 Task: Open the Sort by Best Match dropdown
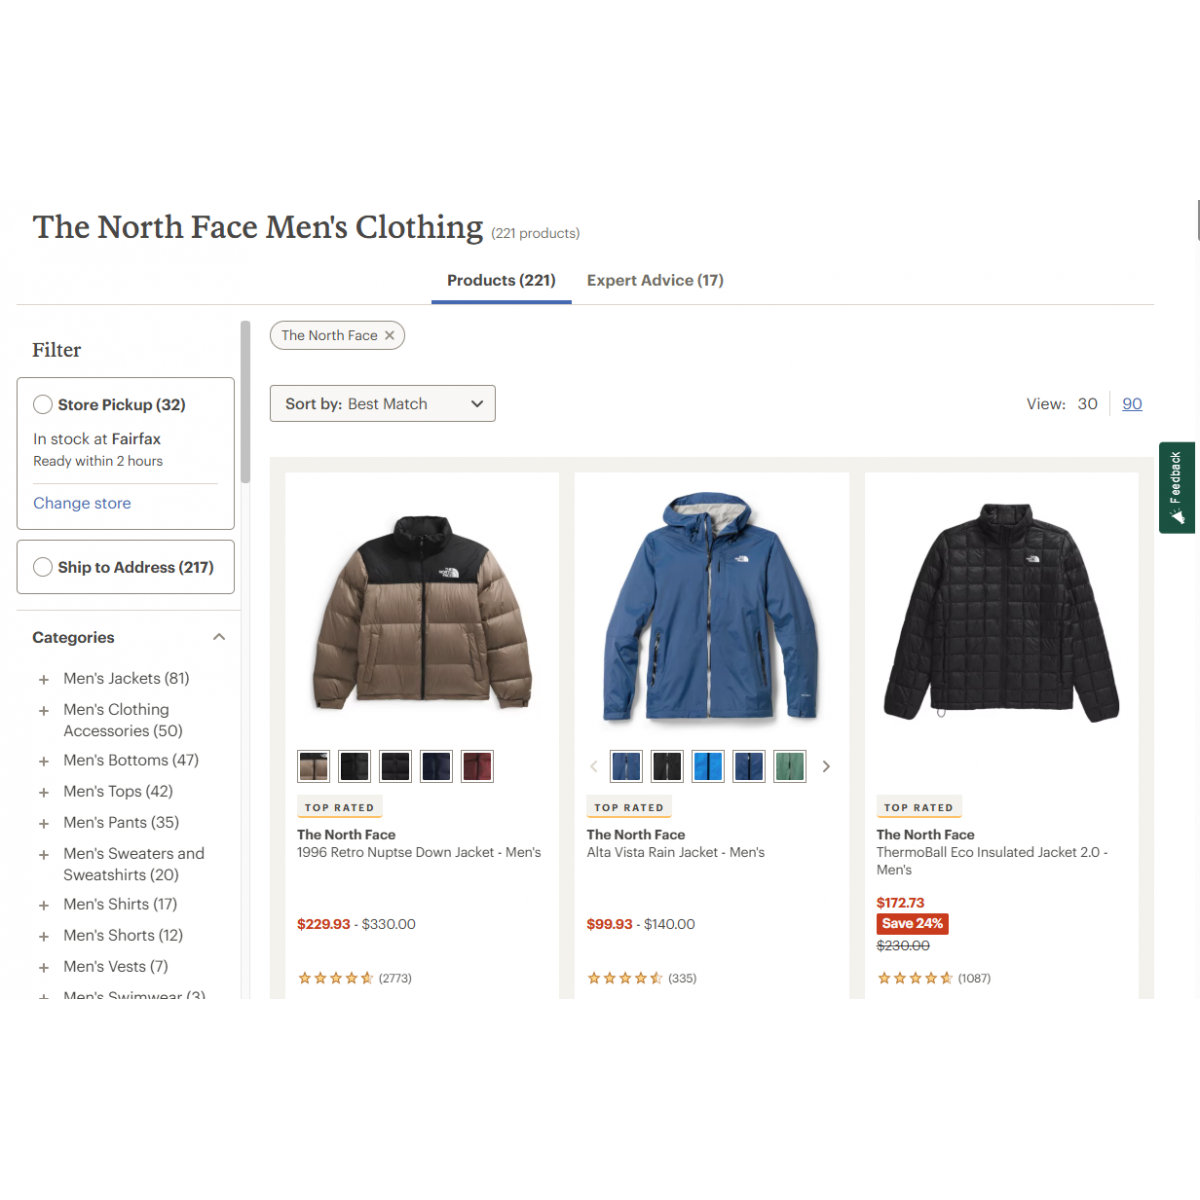(x=383, y=404)
